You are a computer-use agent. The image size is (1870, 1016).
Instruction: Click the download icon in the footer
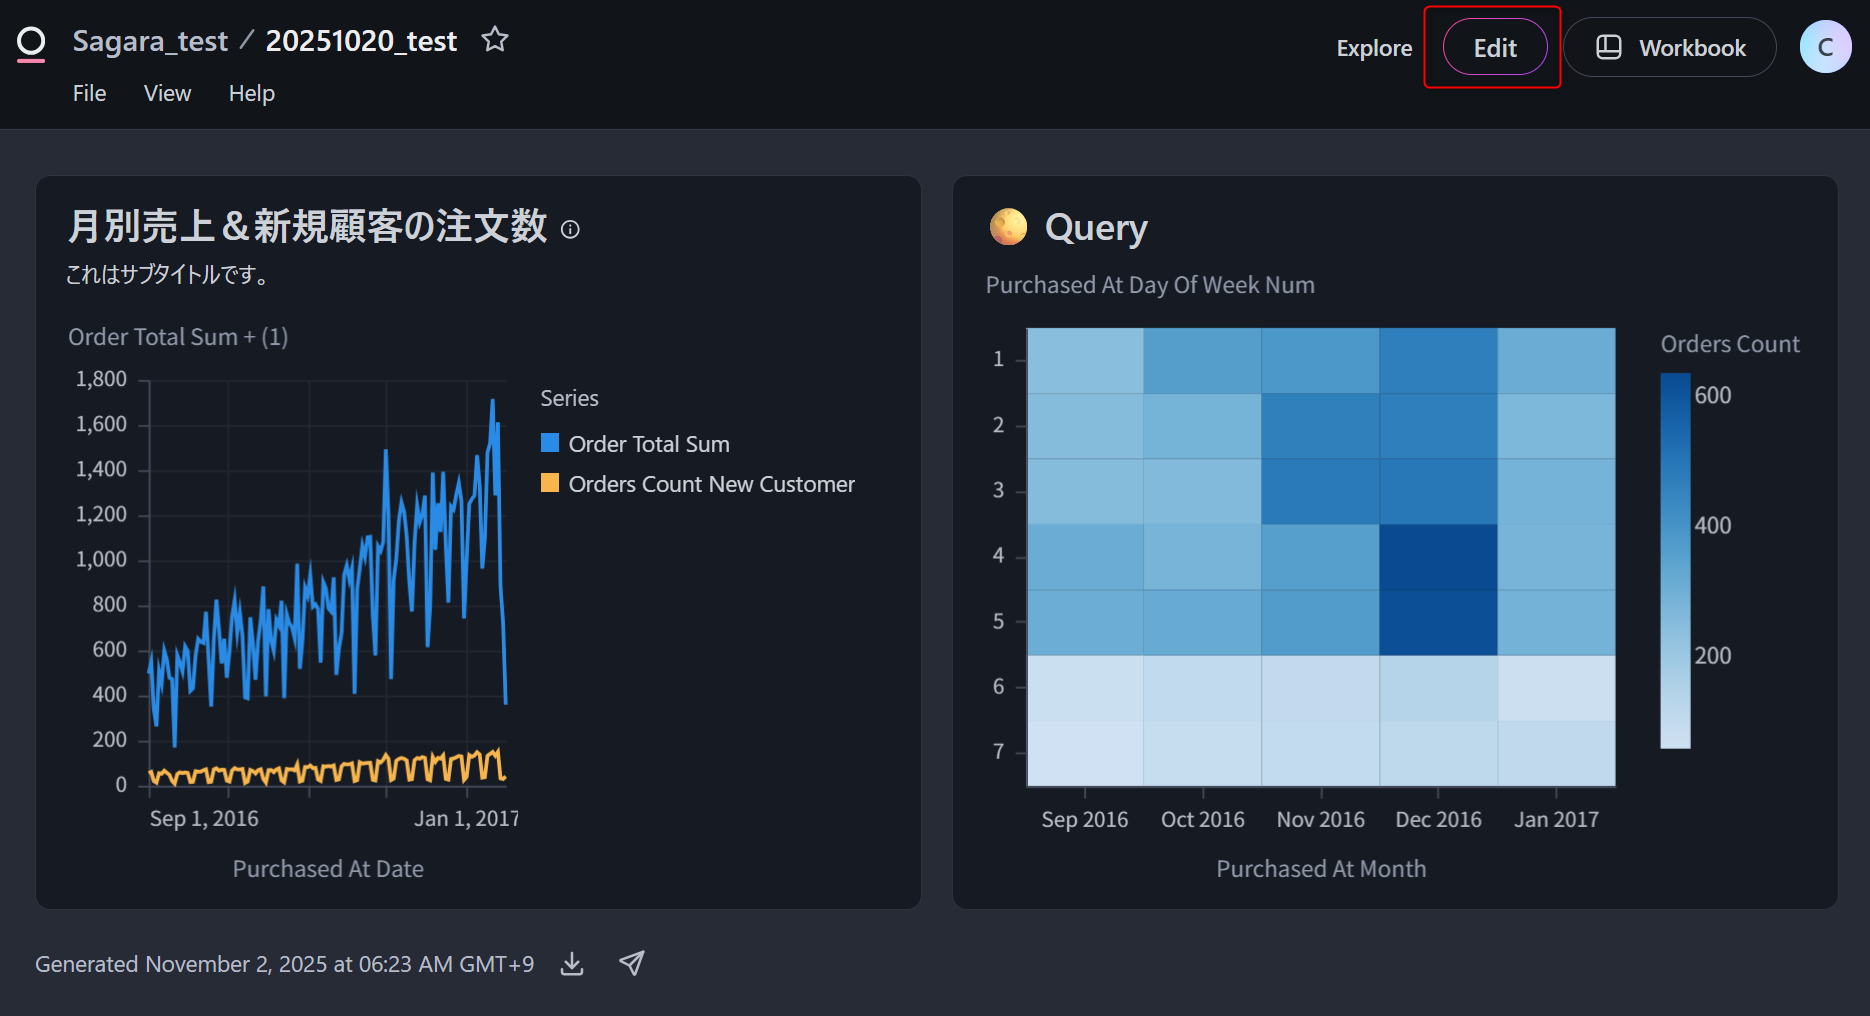[x=572, y=964]
